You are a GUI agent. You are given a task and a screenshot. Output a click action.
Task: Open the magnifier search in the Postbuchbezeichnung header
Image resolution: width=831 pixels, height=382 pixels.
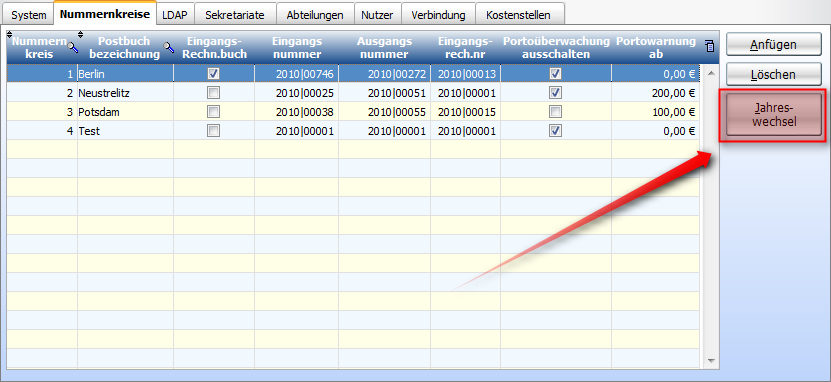169,48
